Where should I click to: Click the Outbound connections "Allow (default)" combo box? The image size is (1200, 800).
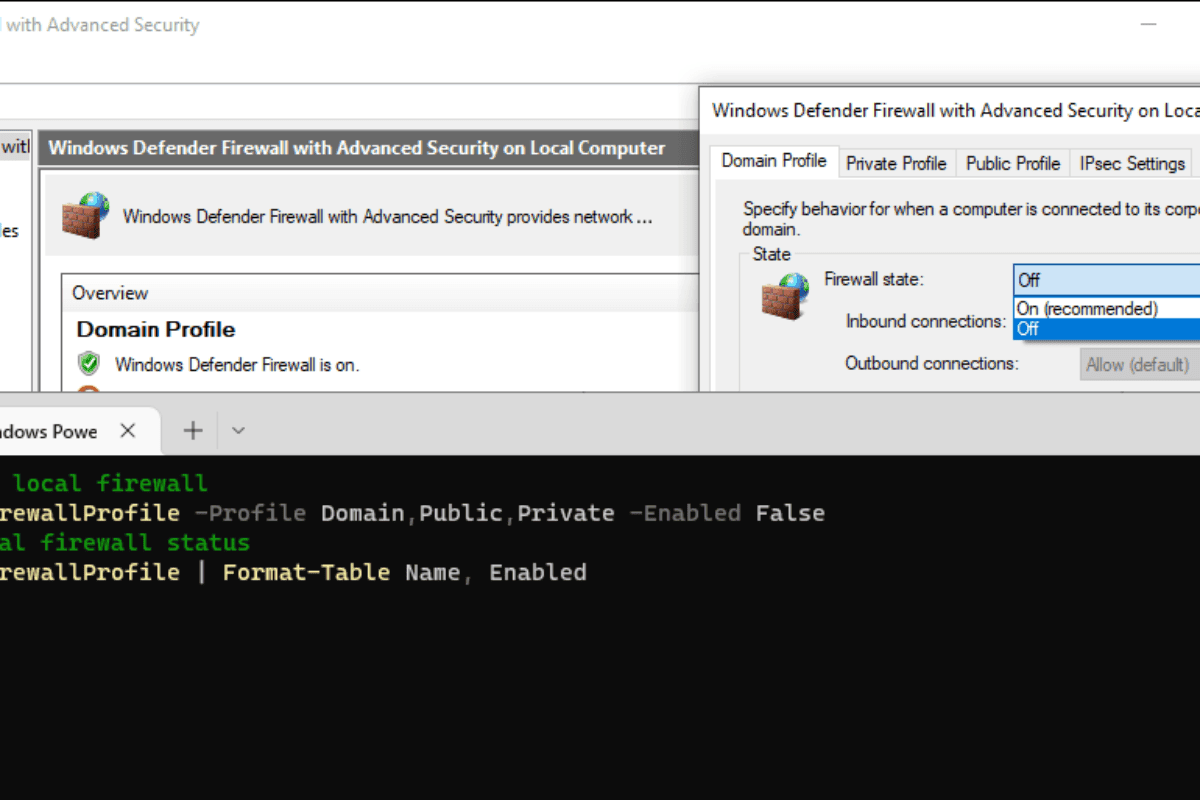pyautogui.click(x=1138, y=364)
